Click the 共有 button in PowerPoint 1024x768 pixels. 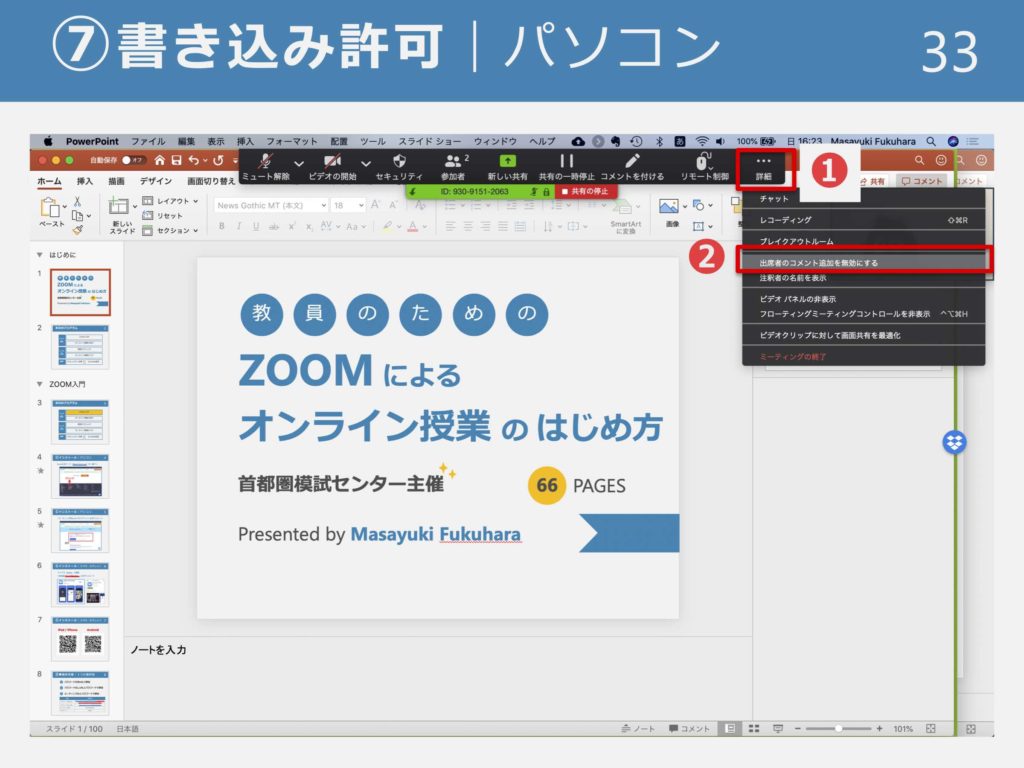tap(872, 181)
